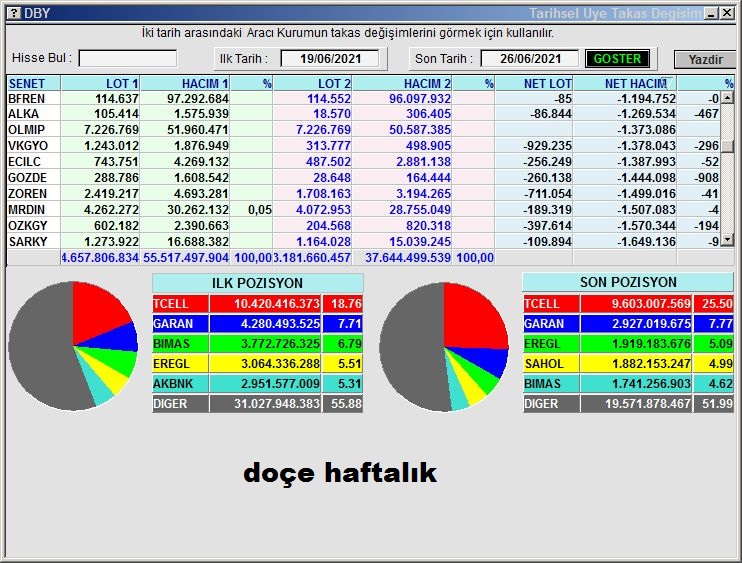Edit the Ilk Tarih date field

[x=330, y=59]
